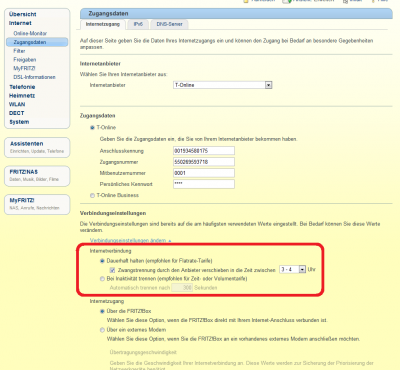The height and width of the screenshot is (370, 400).
Task: Select the T-Online radio button
Action: [92, 128]
